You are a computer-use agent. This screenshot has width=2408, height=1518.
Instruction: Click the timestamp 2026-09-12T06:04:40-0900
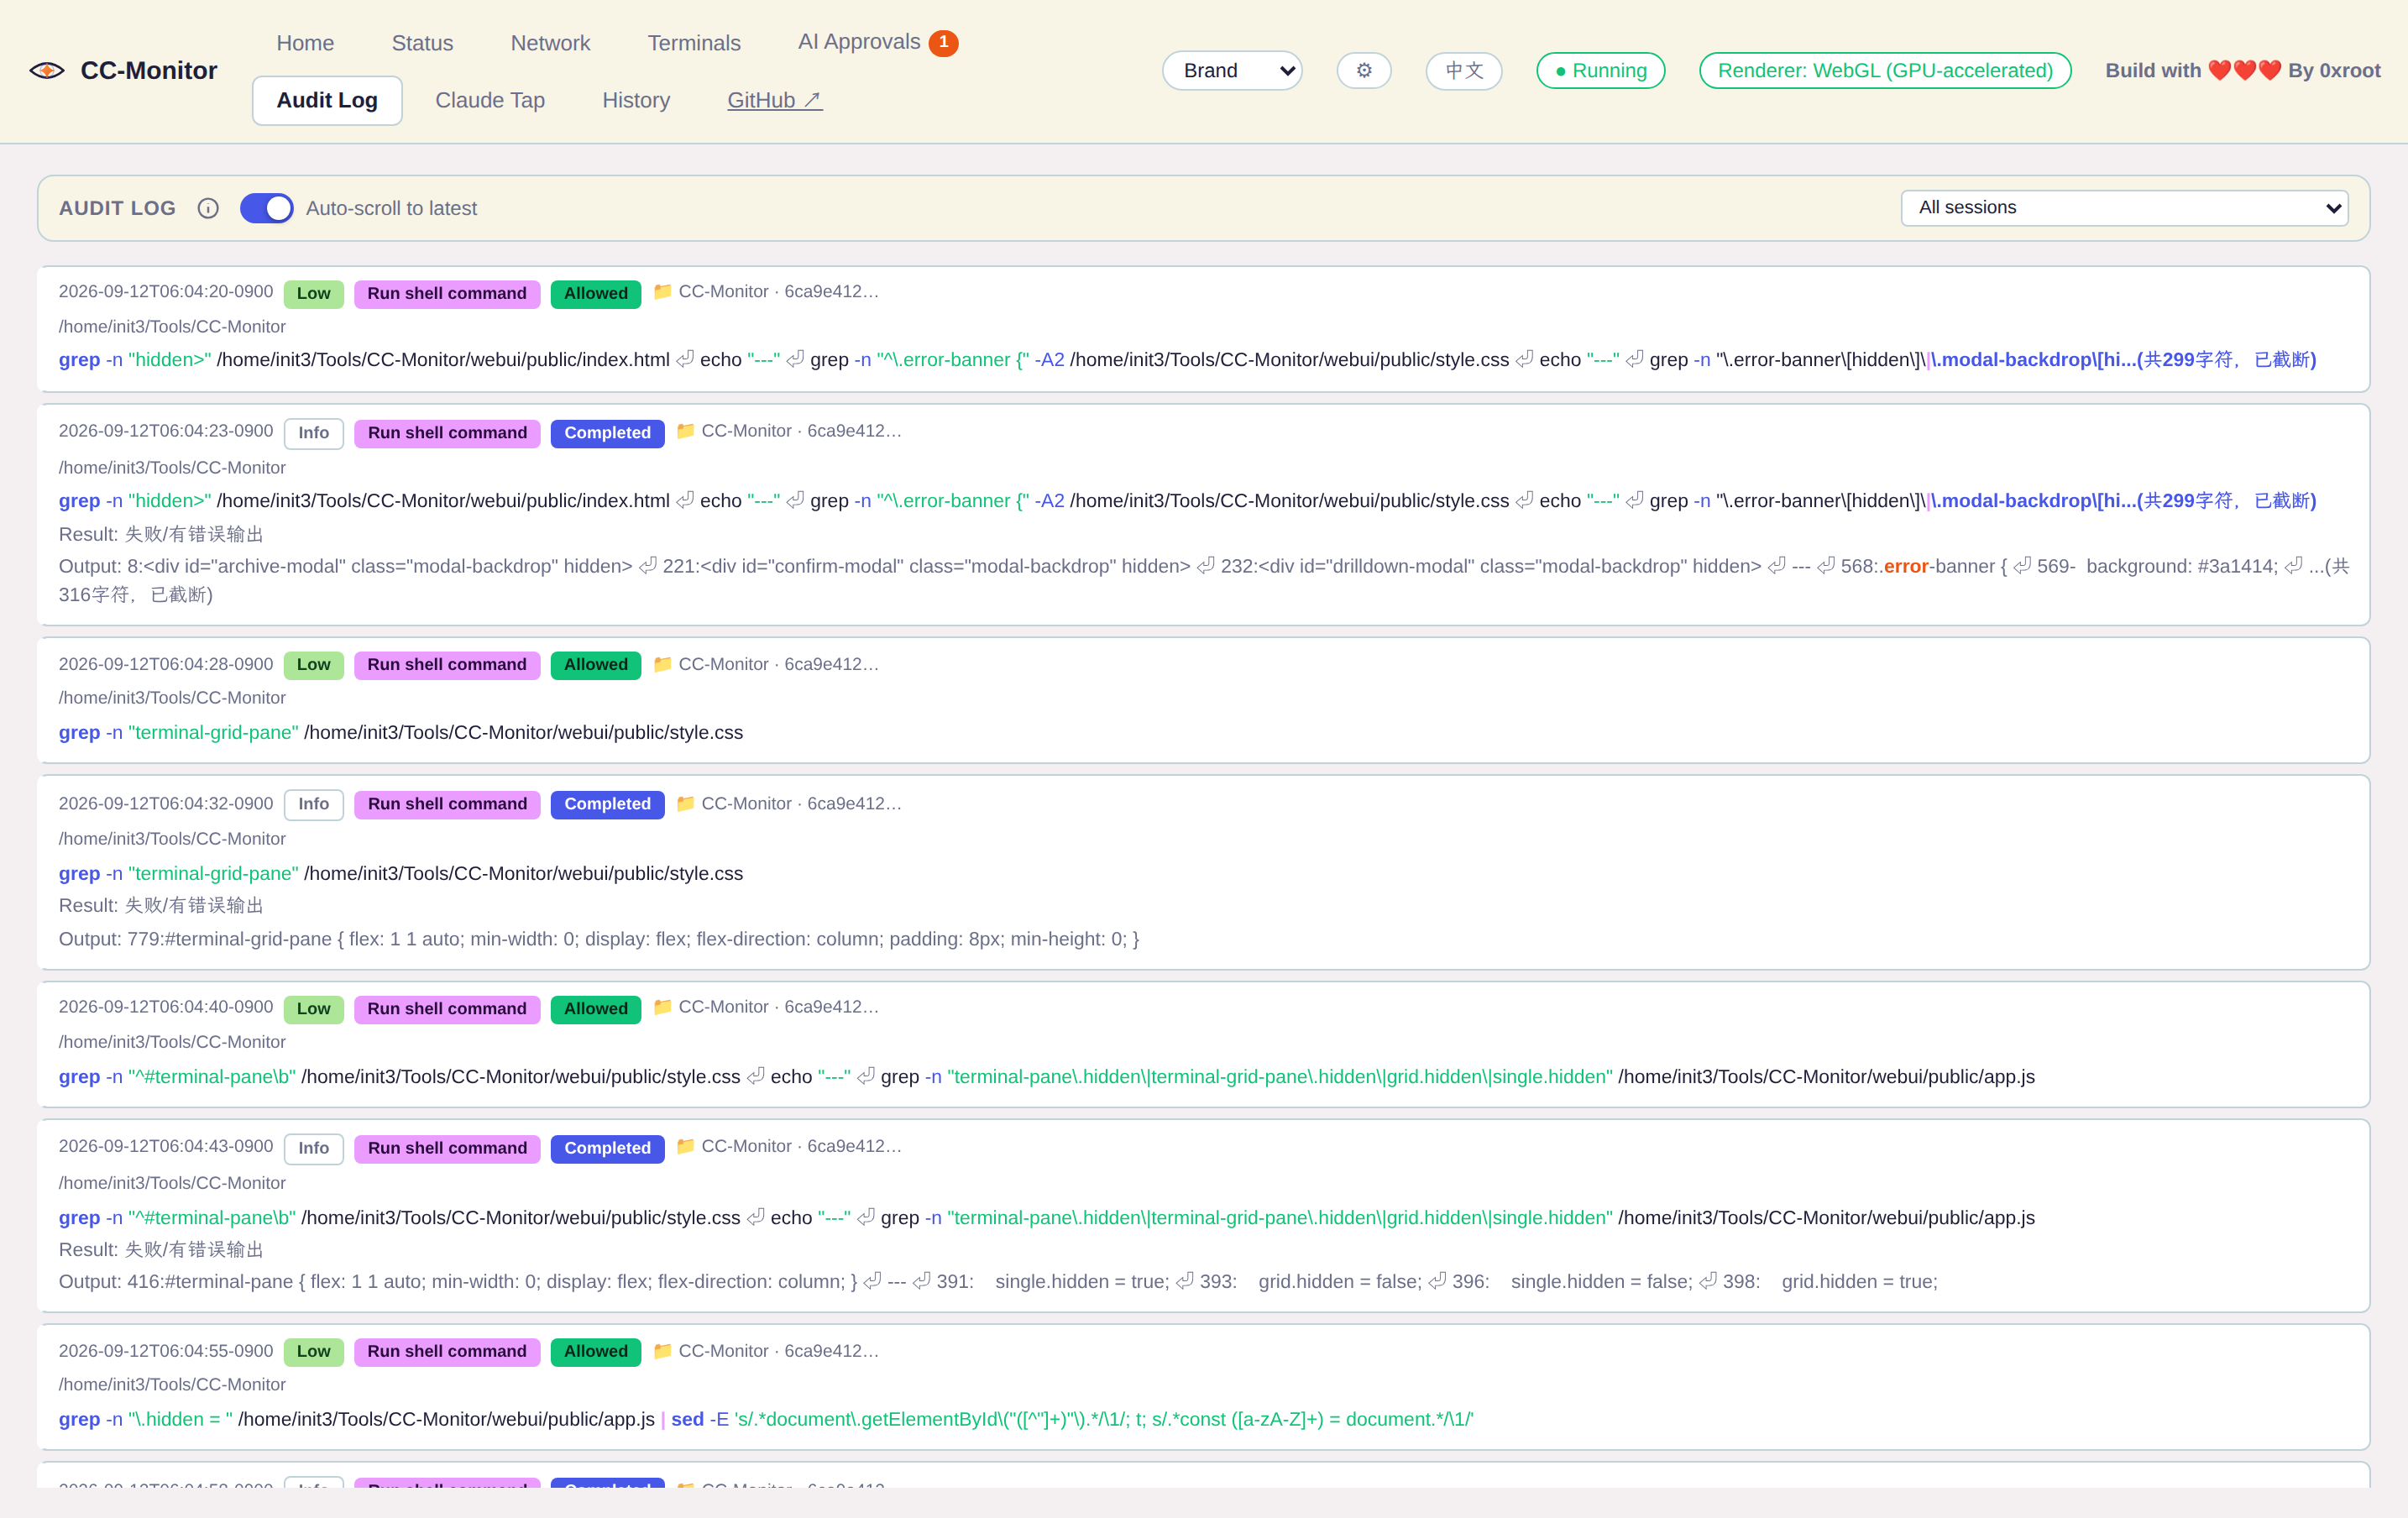coord(166,1006)
